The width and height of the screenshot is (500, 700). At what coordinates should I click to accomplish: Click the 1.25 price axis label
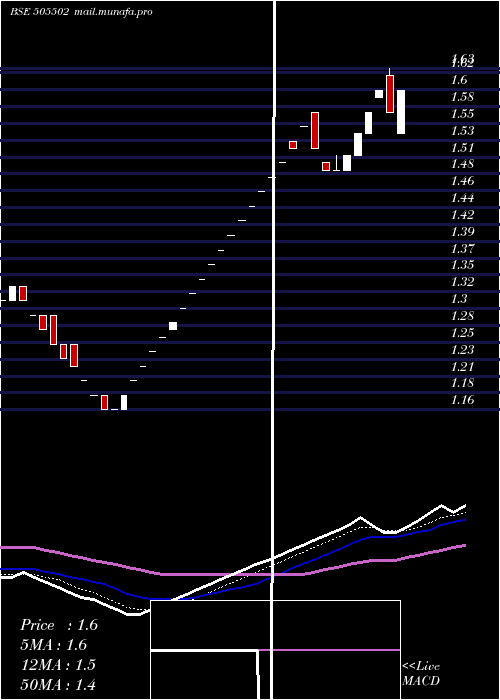coord(462,333)
